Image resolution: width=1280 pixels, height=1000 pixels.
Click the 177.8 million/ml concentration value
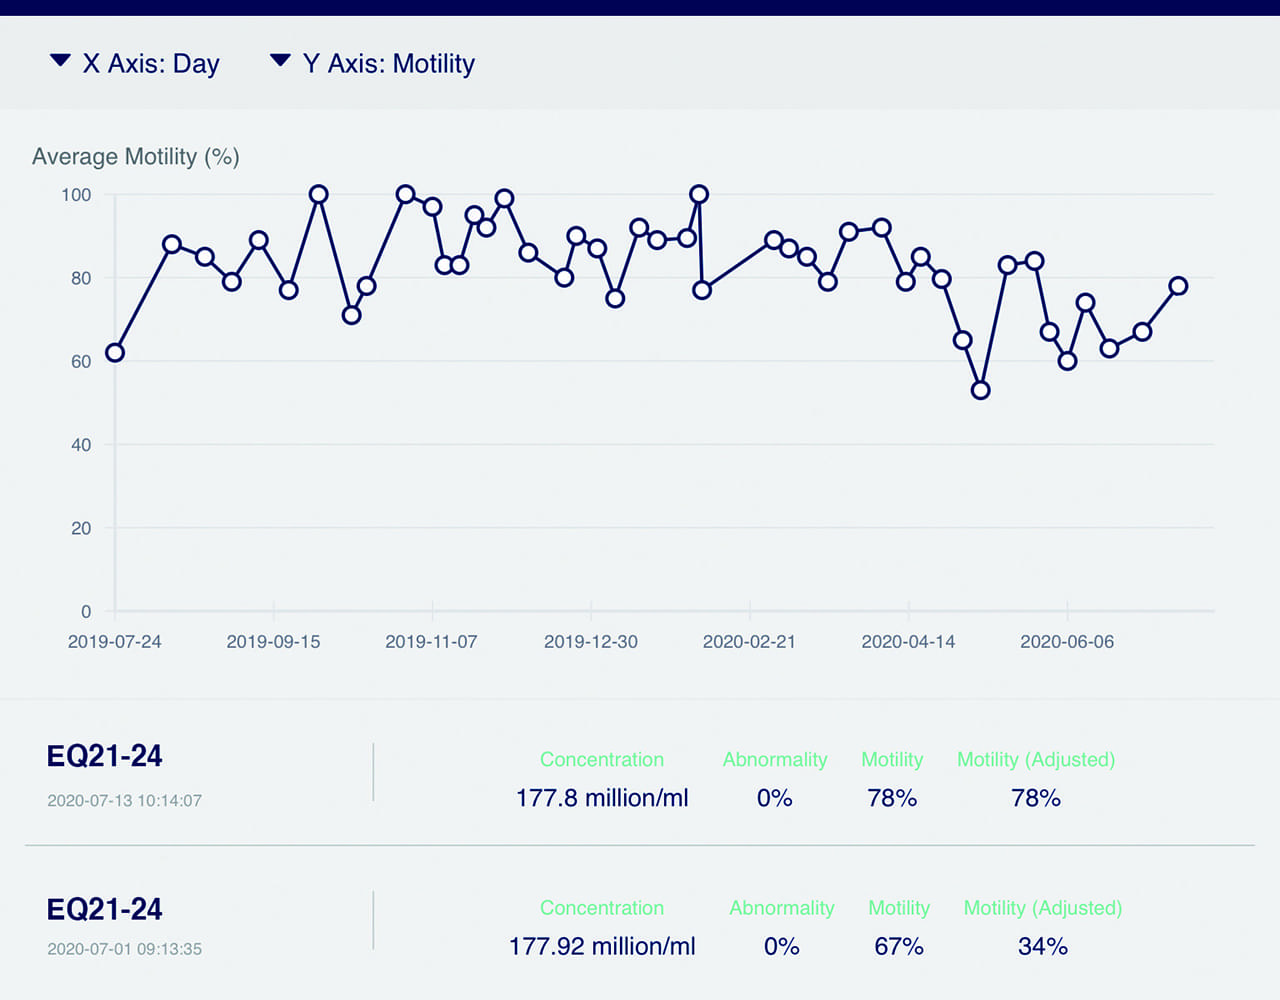602,798
